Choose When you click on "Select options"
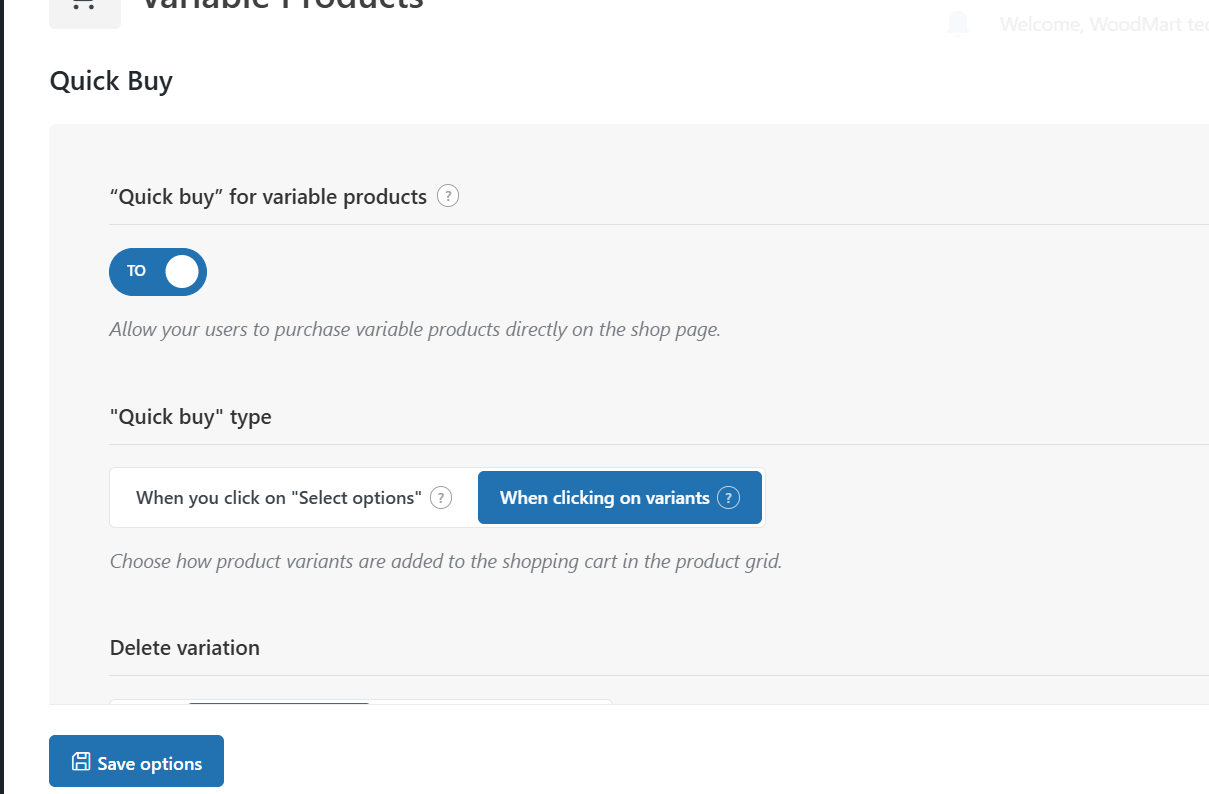Viewport: 1209px width, 794px height. [x=294, y=498]
